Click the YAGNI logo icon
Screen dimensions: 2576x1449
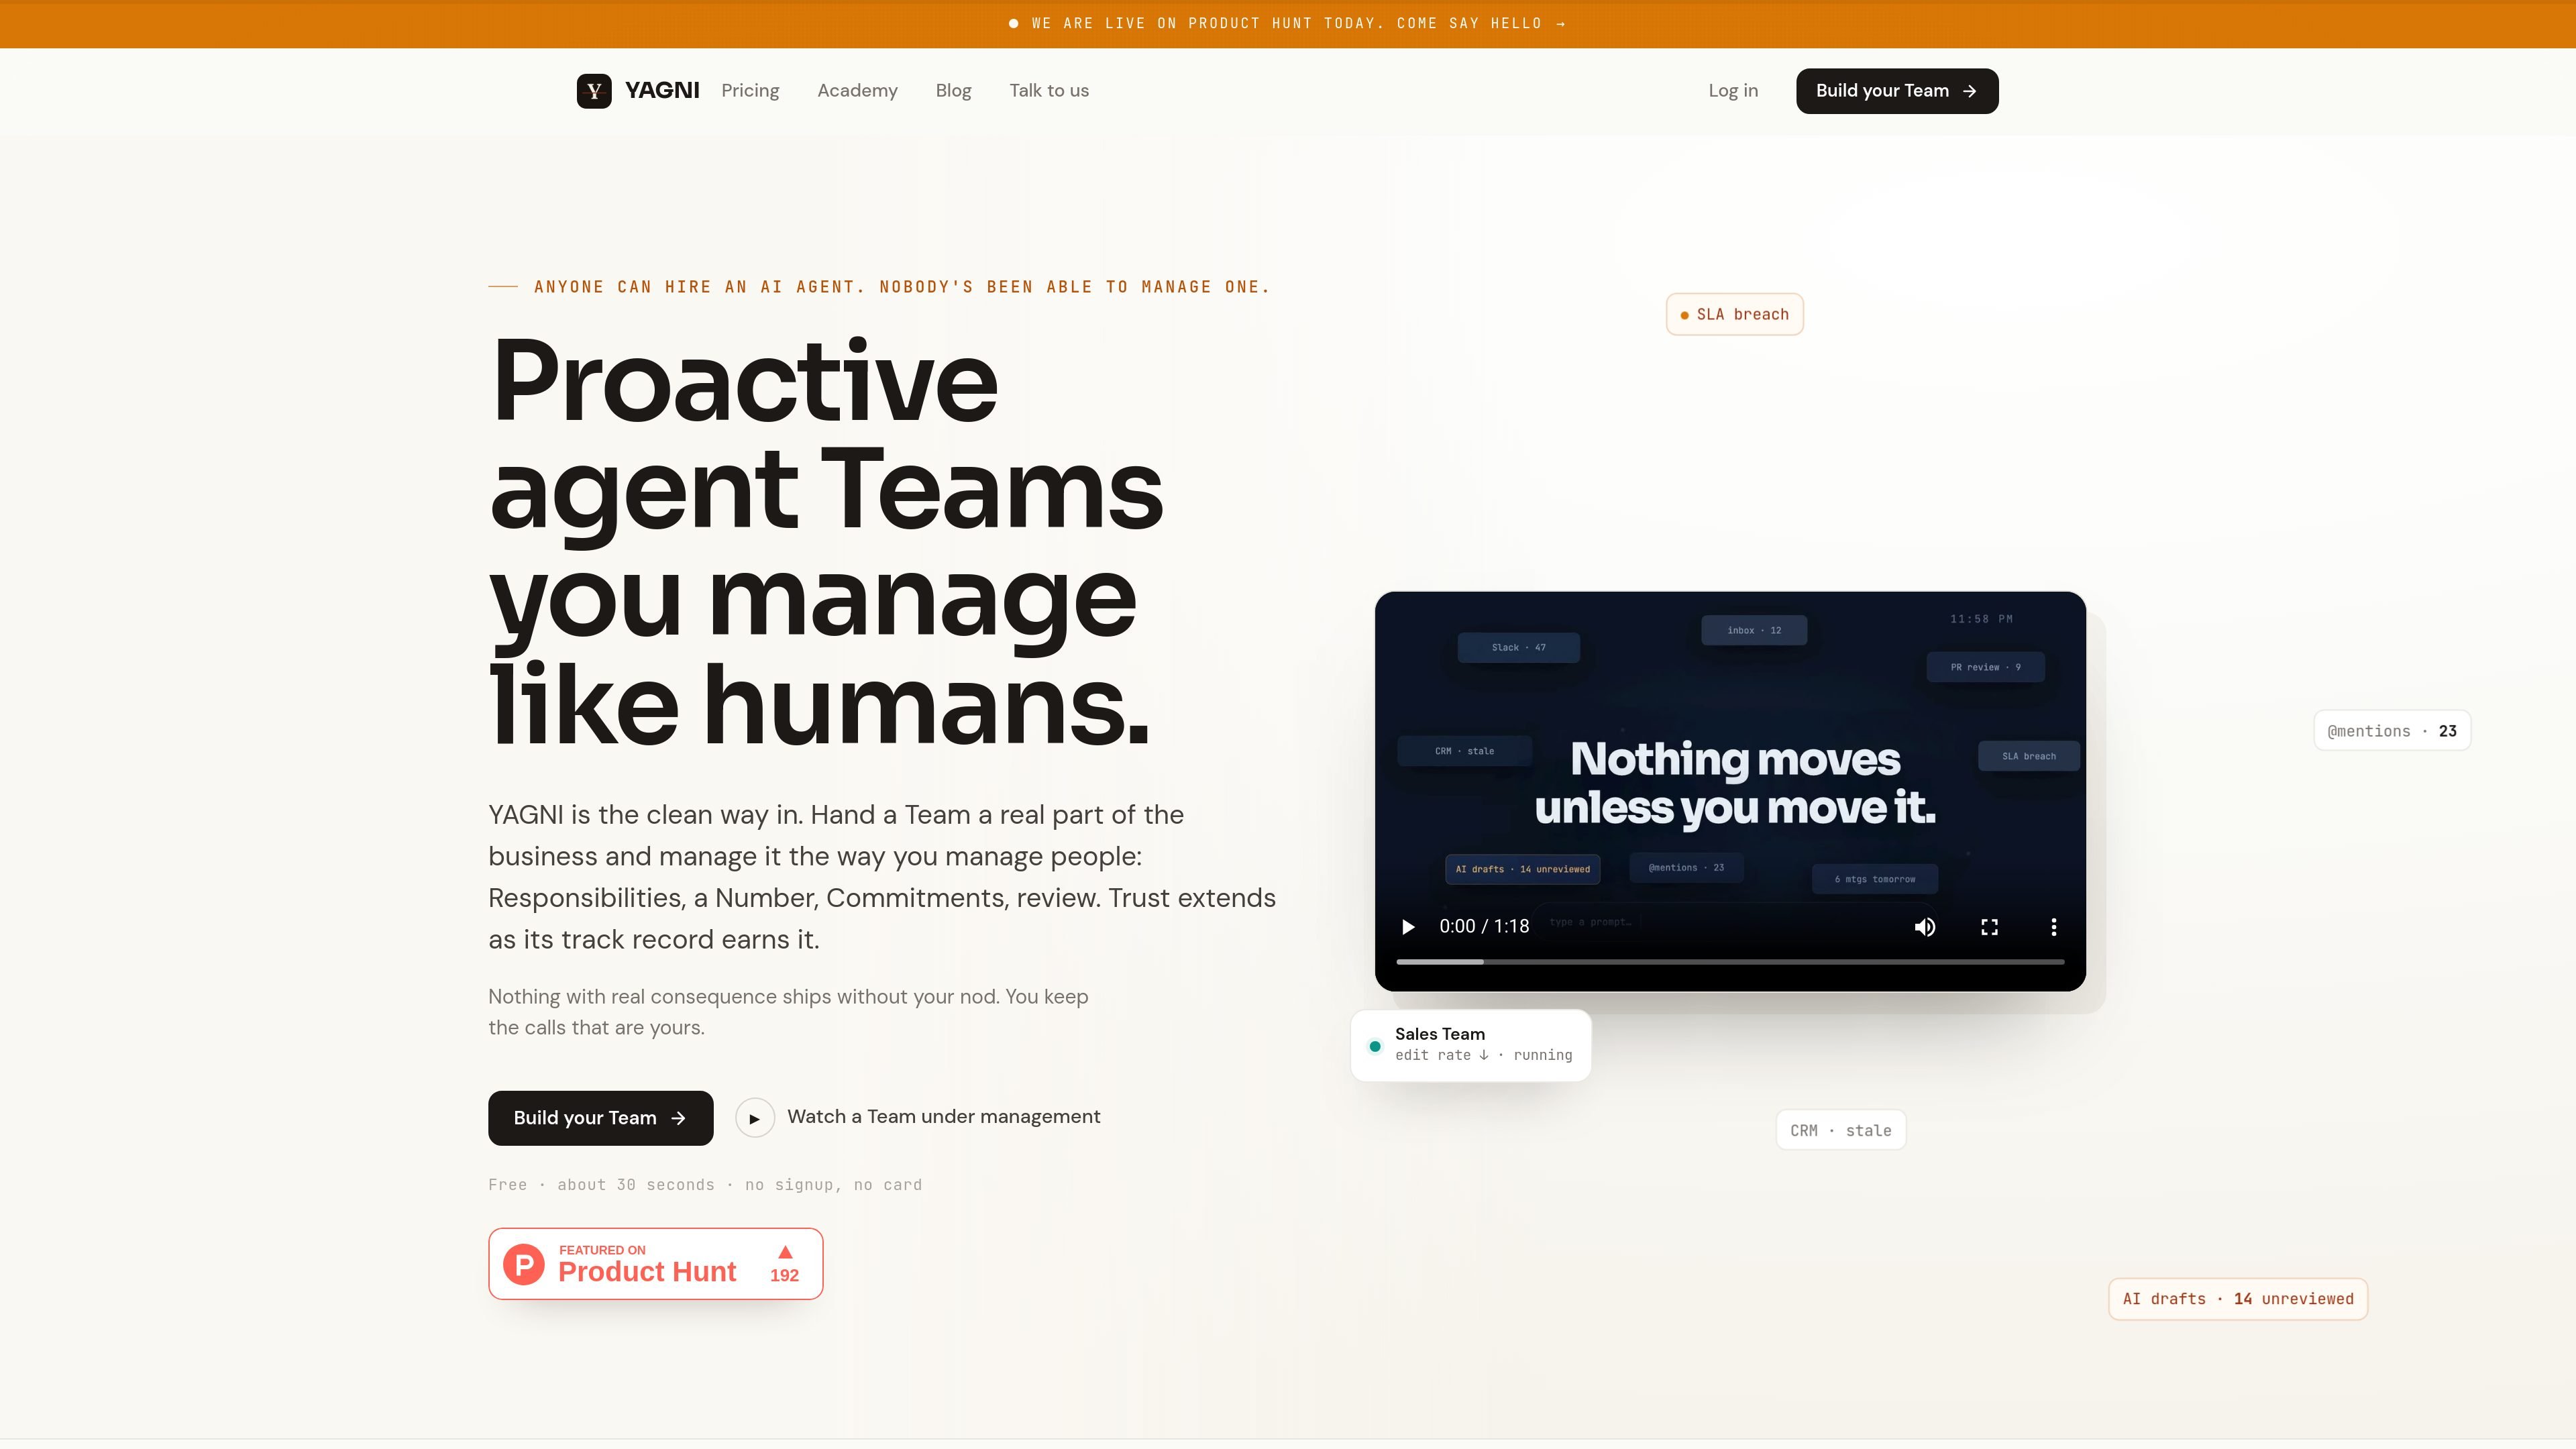point(594,91)
